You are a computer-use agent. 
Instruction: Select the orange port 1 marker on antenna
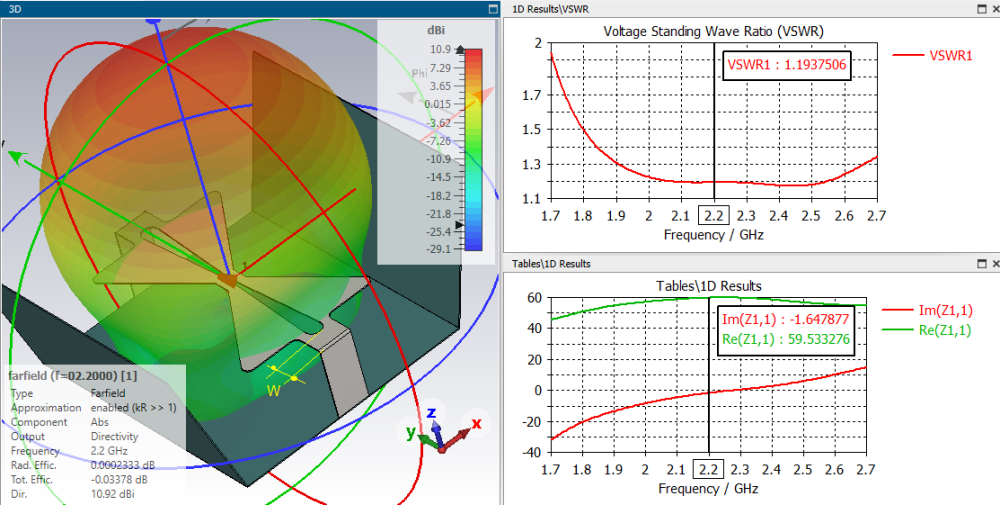[x=227, y=279]
